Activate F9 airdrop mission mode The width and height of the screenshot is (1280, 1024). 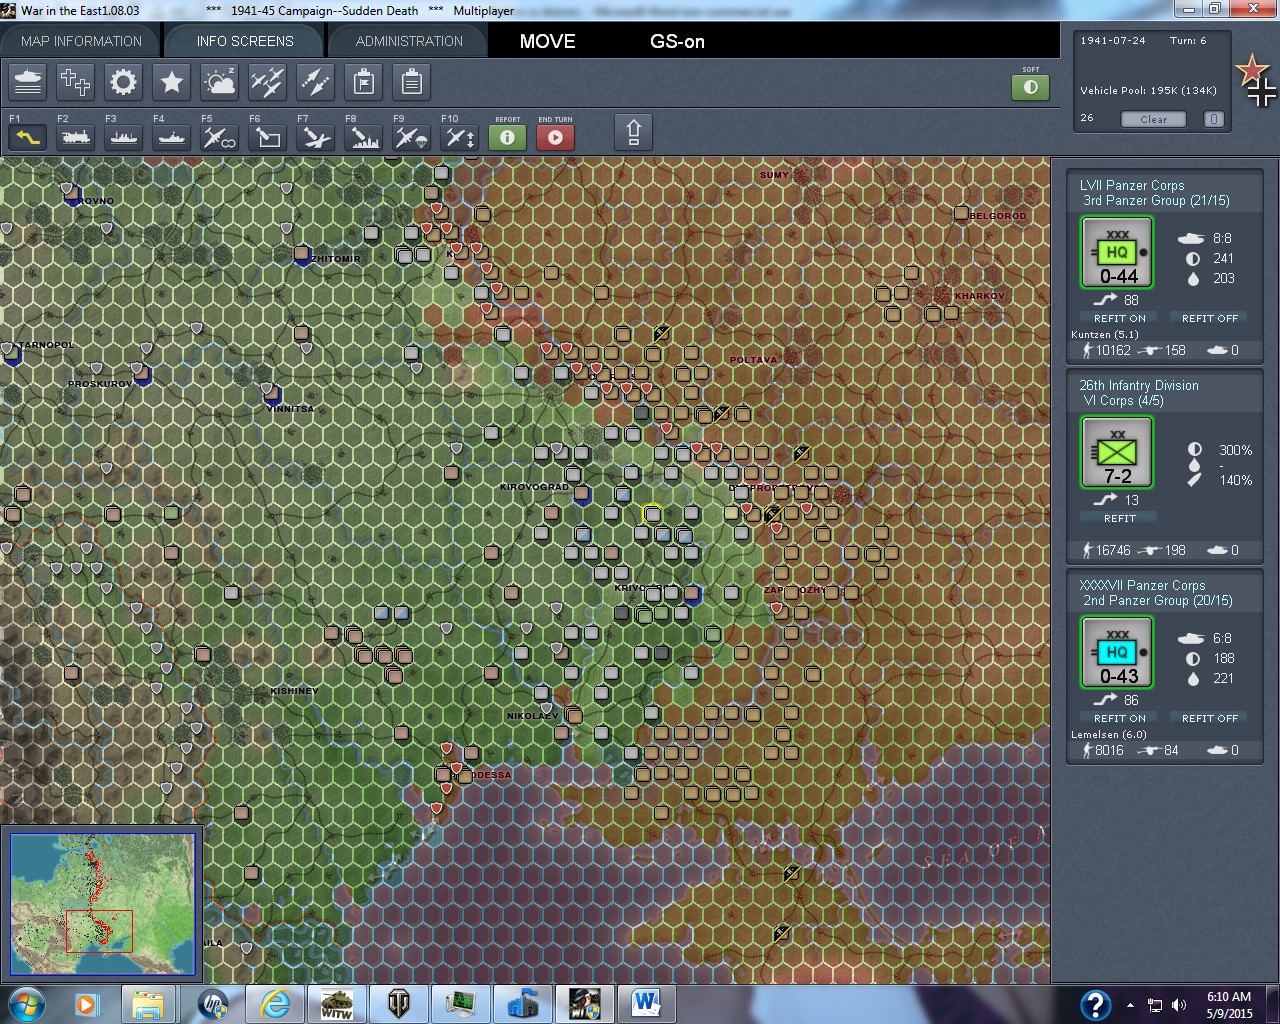(x=410, y=137)
